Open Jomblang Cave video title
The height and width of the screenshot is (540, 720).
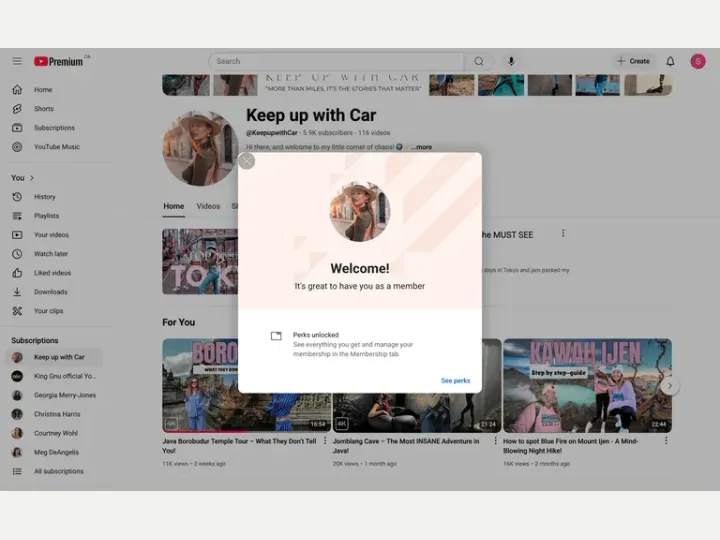pyautogui.click(x=406, y=446)
